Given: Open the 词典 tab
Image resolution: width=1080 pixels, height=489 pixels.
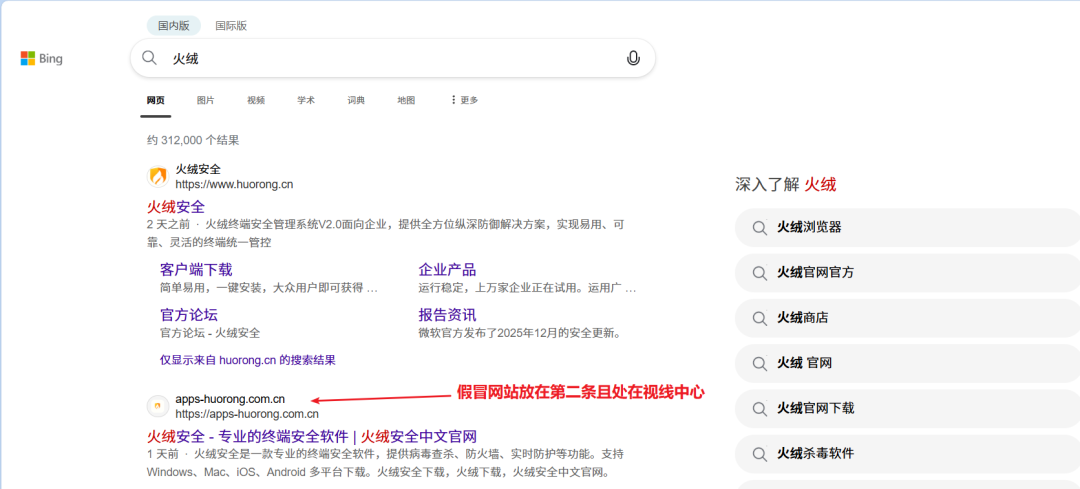Looking at the screenshot, I should click(x=356, y=100).
